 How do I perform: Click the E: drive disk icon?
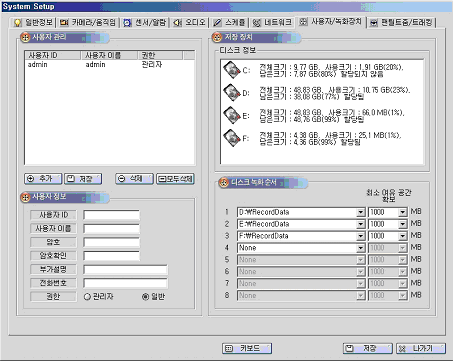coord(232,115)
